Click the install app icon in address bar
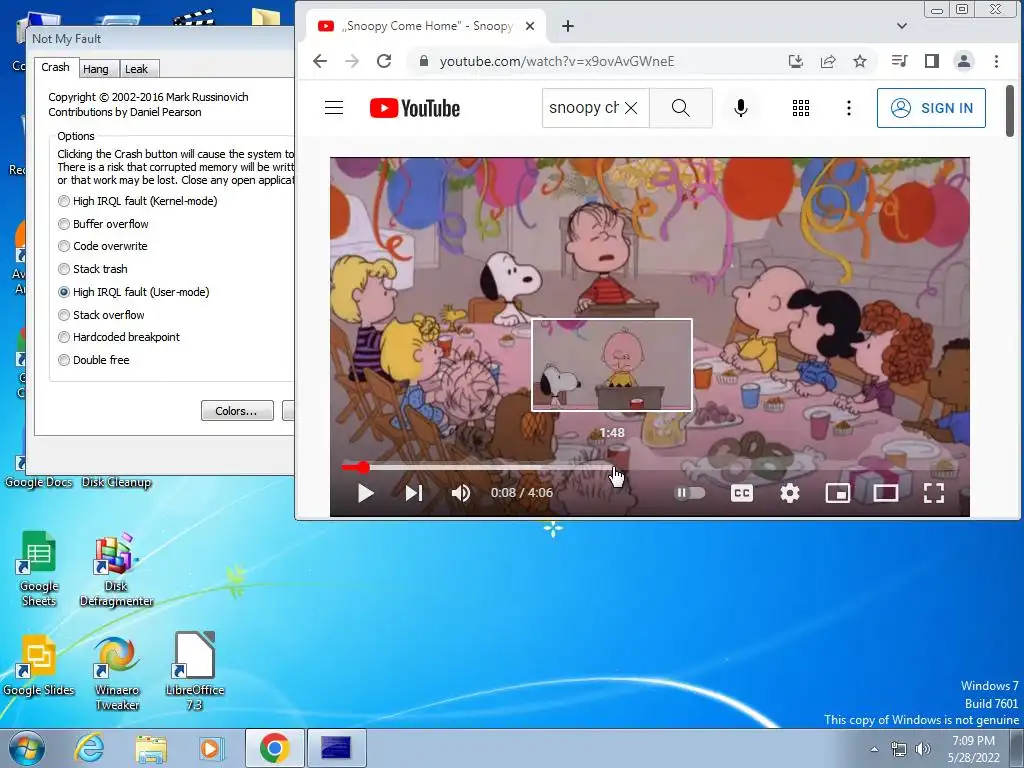Image resolution: width=1024 pixels, height=768 pixels. point(795,61)
